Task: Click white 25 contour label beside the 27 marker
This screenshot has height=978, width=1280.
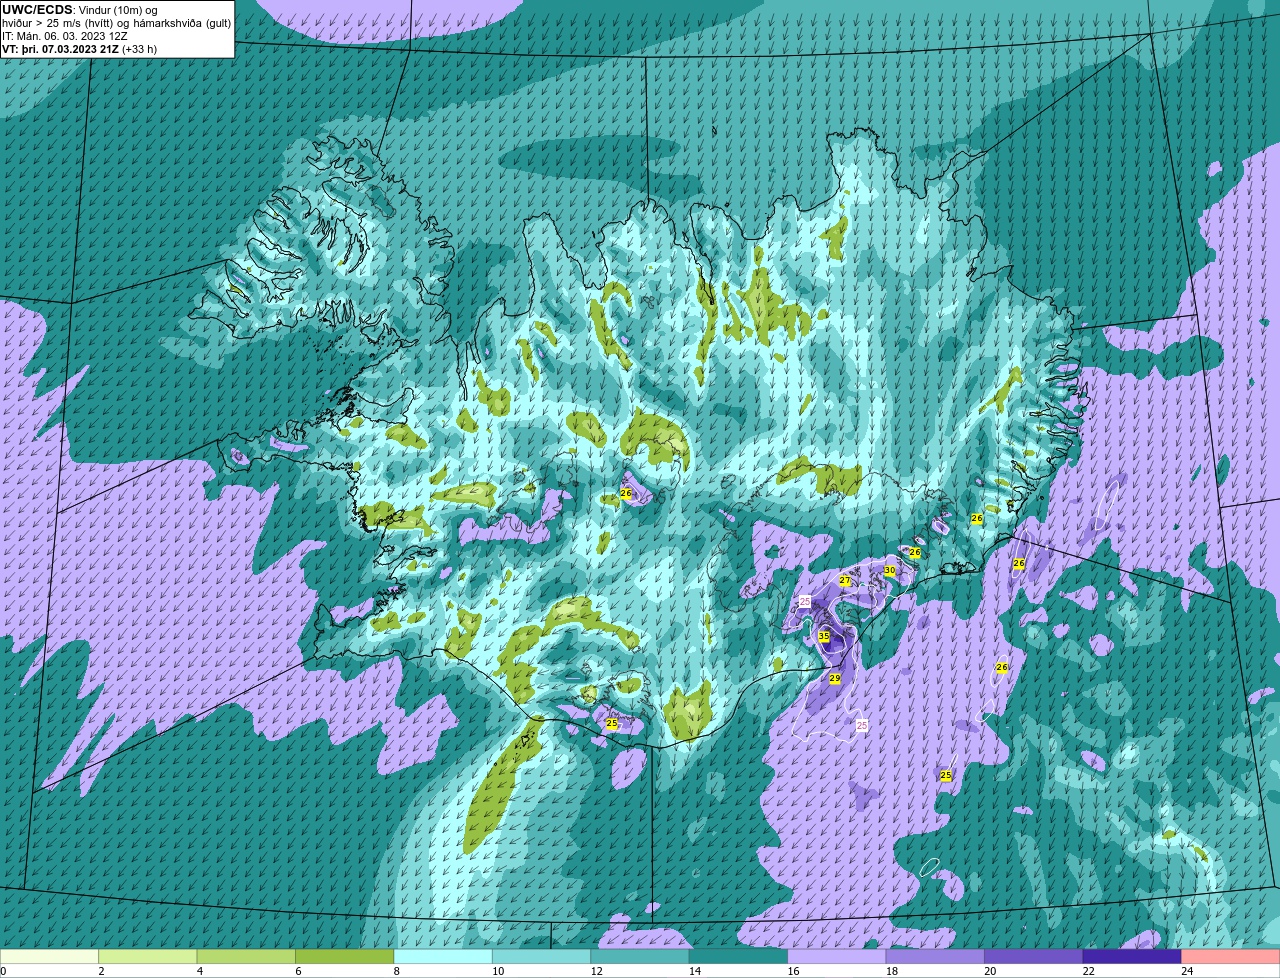Action: click(x=805, y=601)
